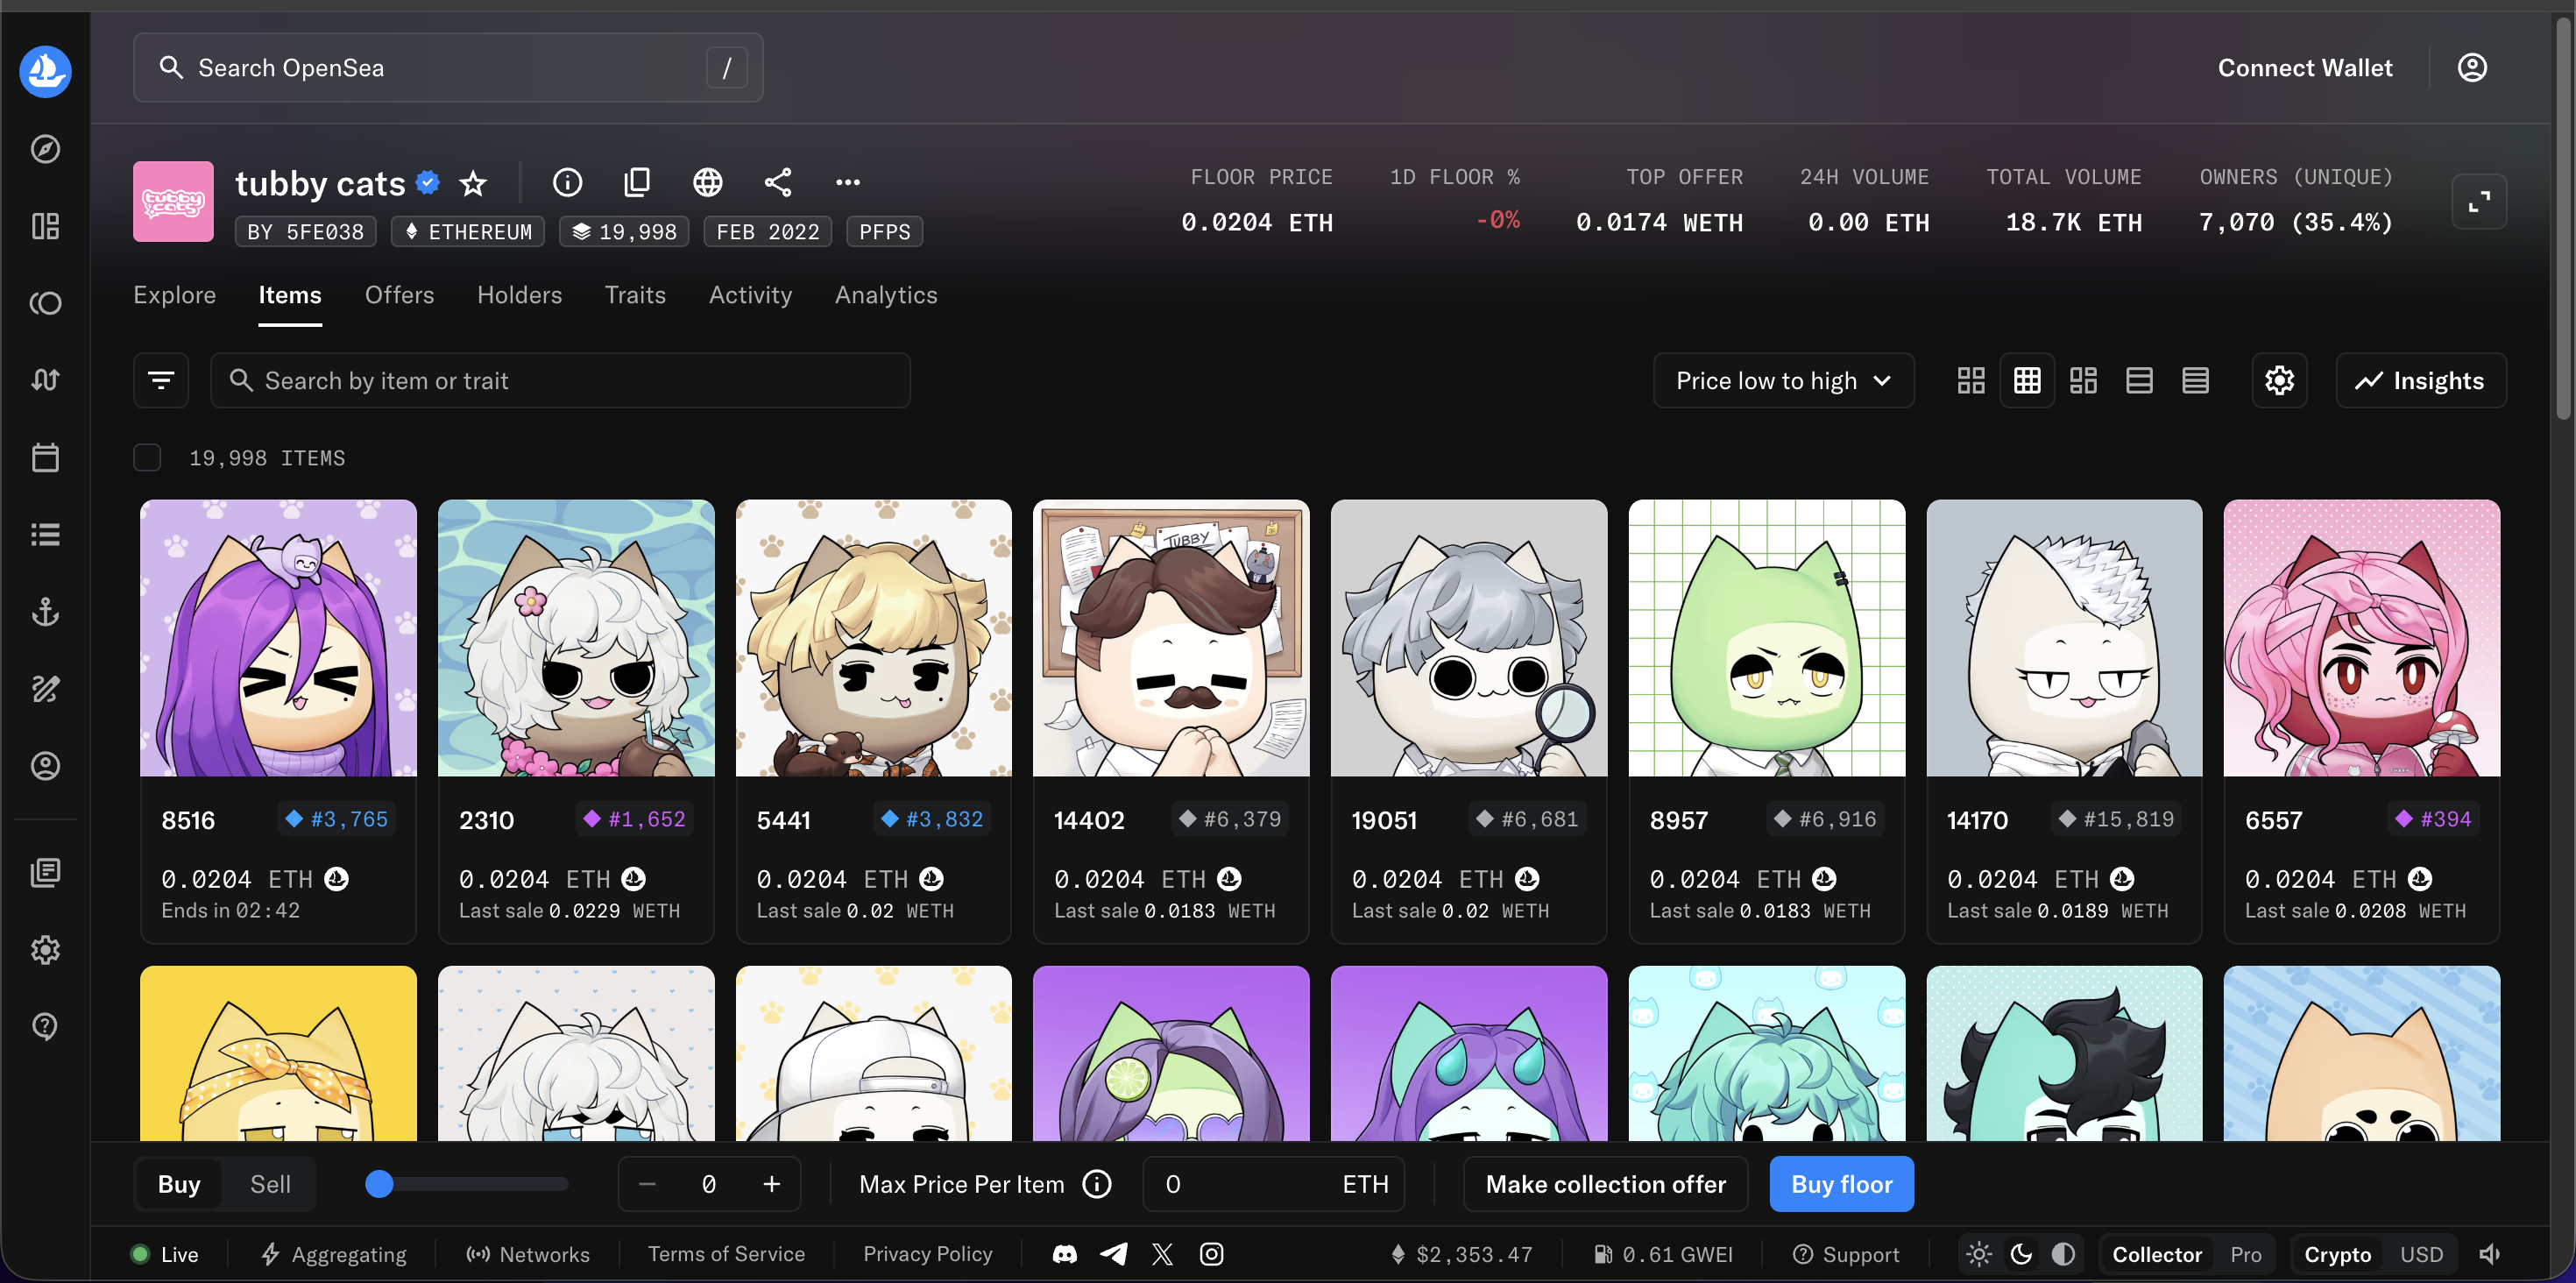This screenshot has height=1283, width=2576.
Task: Go to the Traits tab
Action: (x=635, y=295)
